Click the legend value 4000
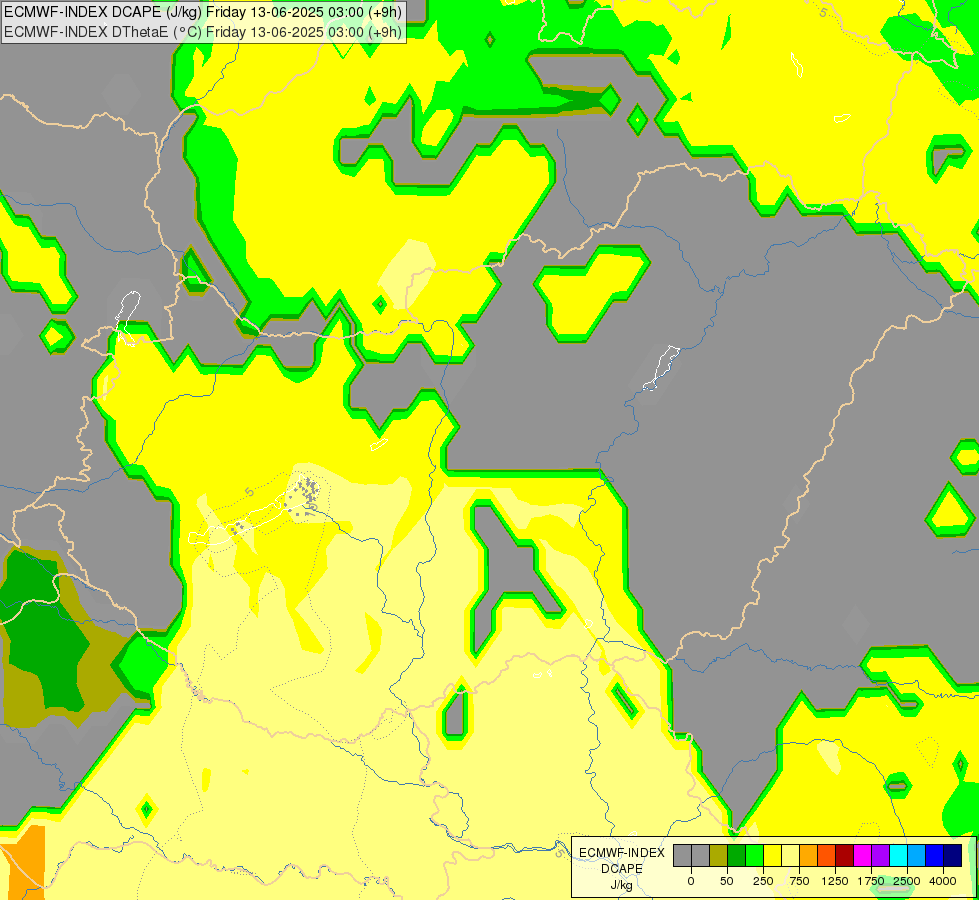 point(943,881)
